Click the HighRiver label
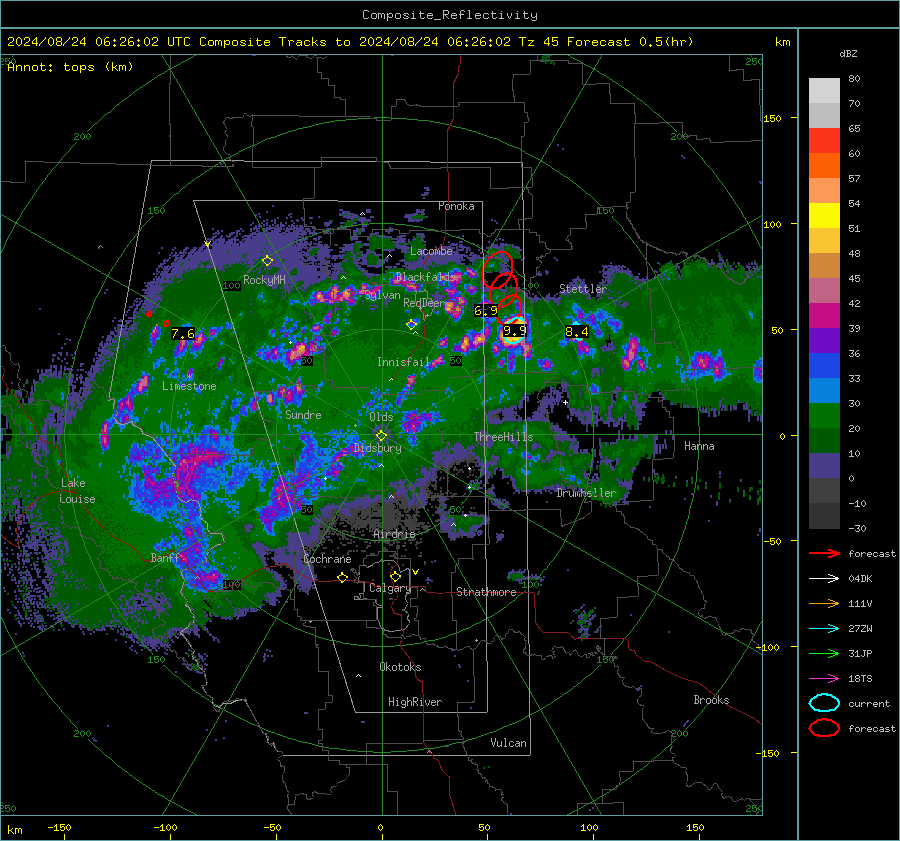This screenshot has width=900, height=841. coord(415,702)
